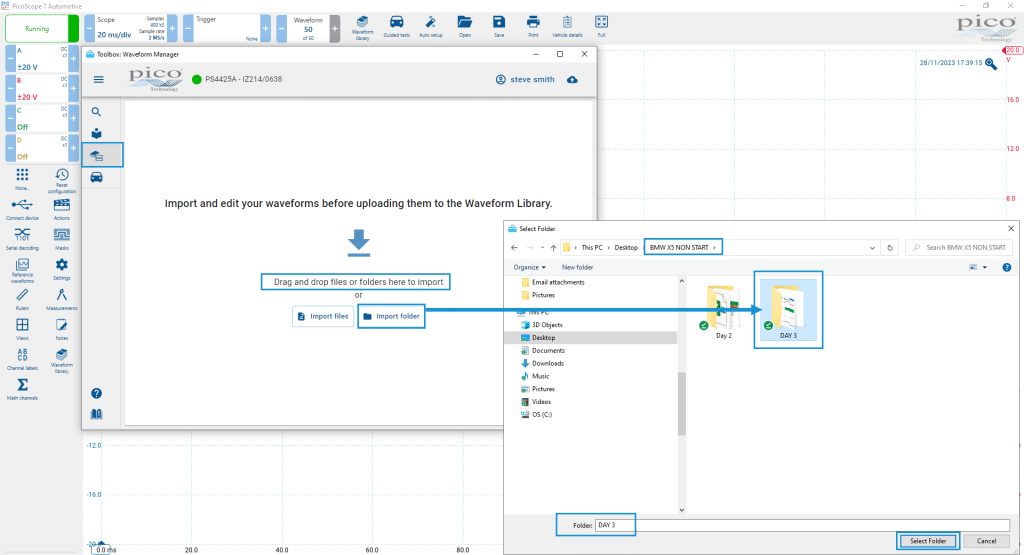Screen dimensions: 1024x555
Task: Increase Channel A range with plus
Action: tap(74, 59)
